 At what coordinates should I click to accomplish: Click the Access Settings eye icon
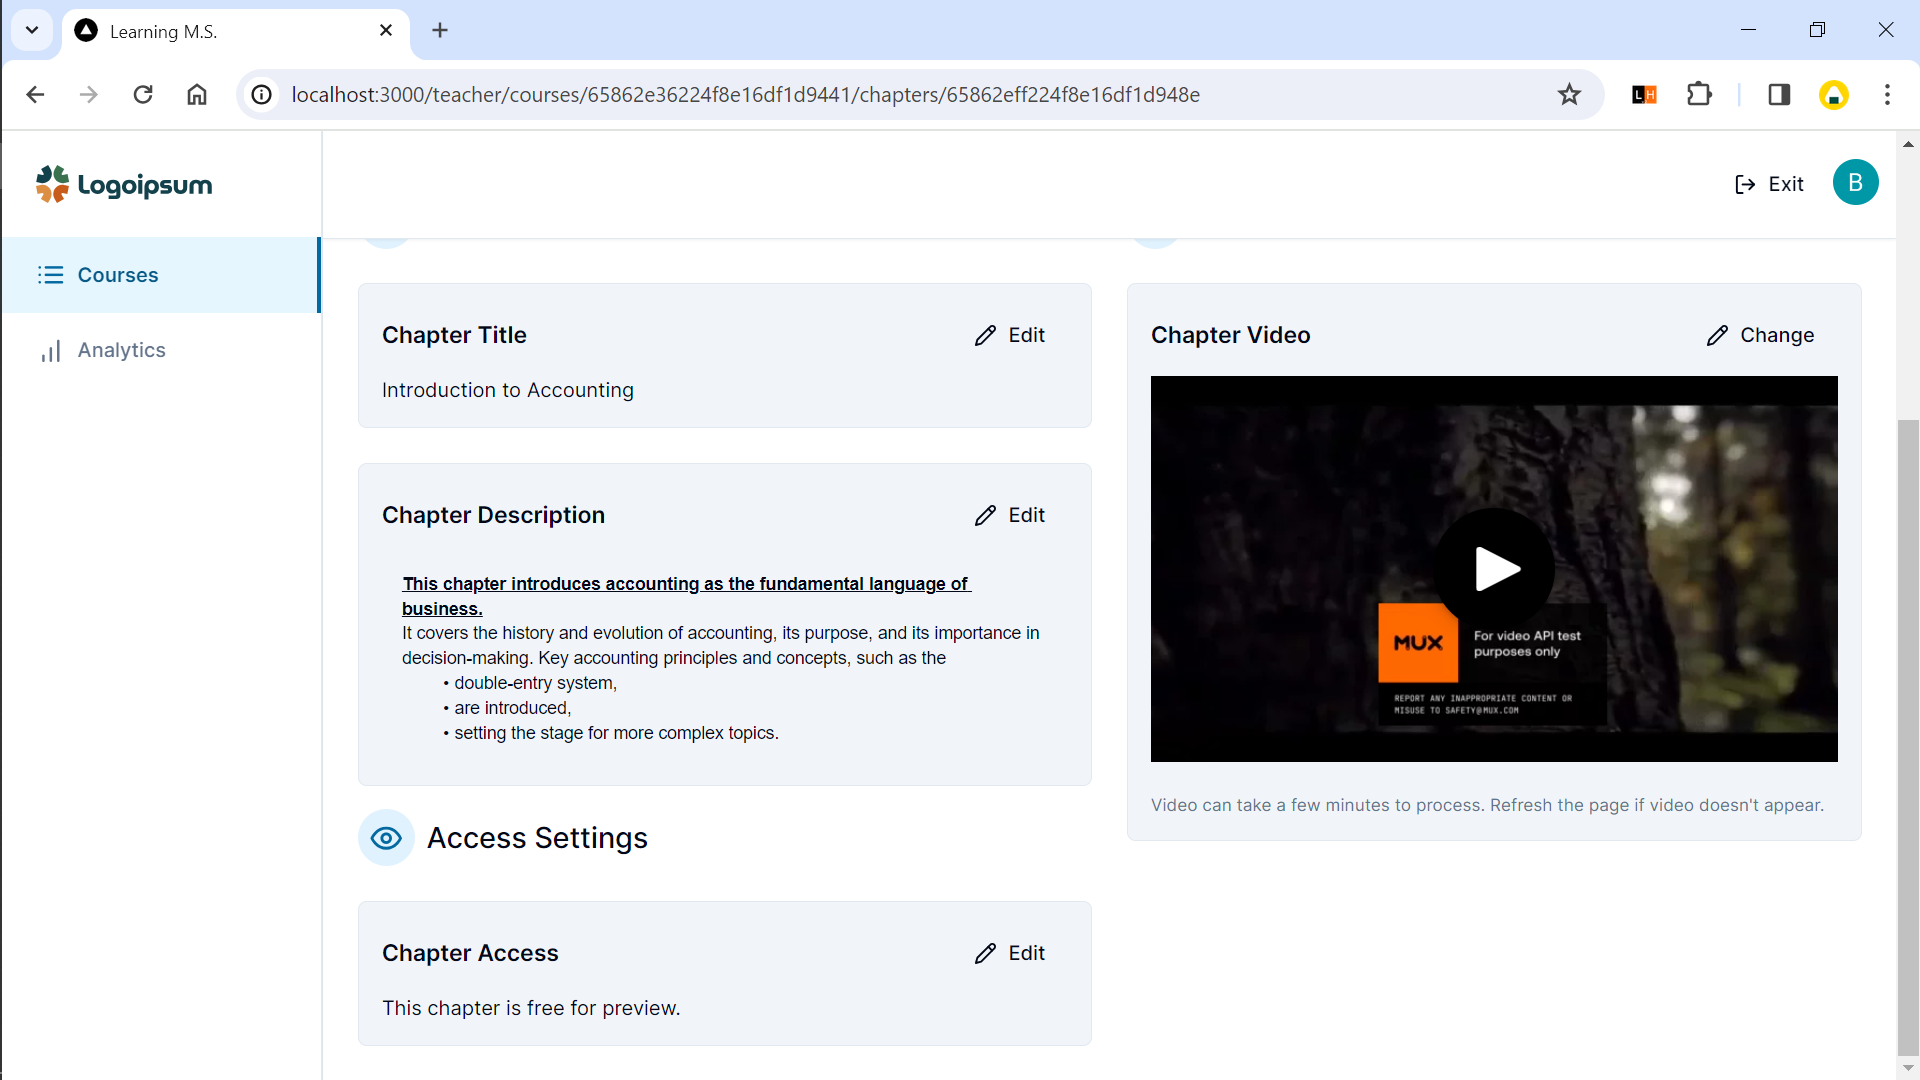[386, 838]
